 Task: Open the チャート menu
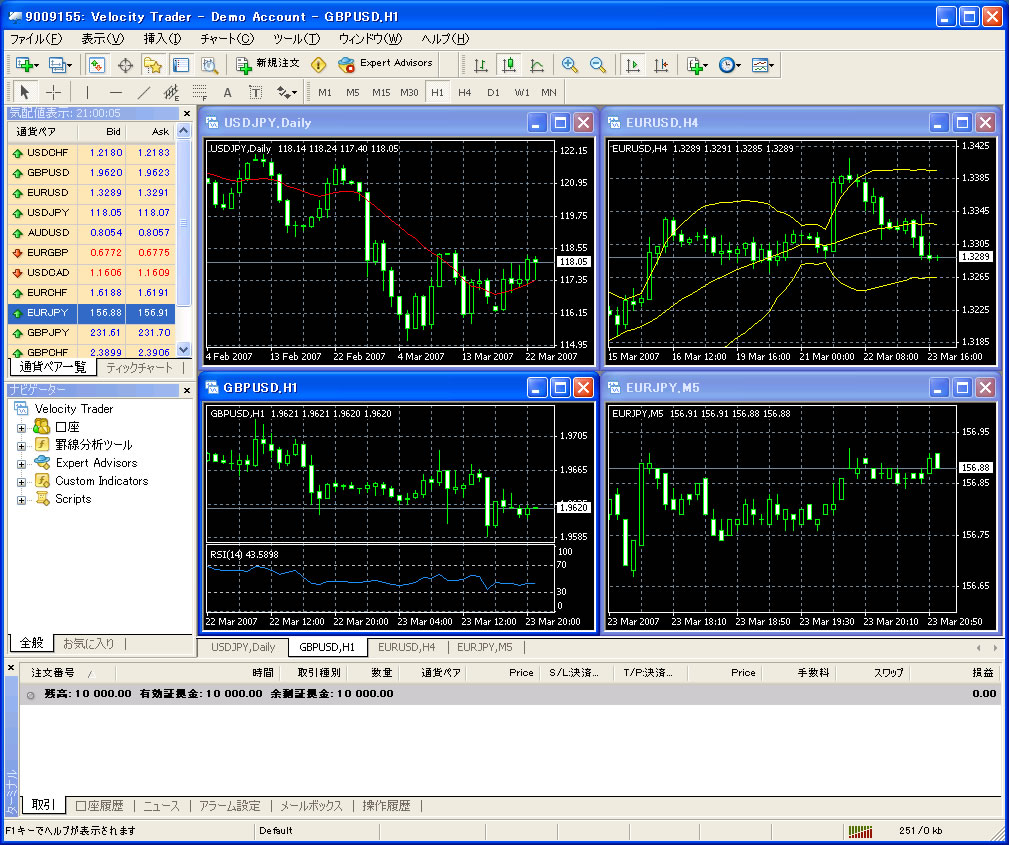tap(227, 39)
